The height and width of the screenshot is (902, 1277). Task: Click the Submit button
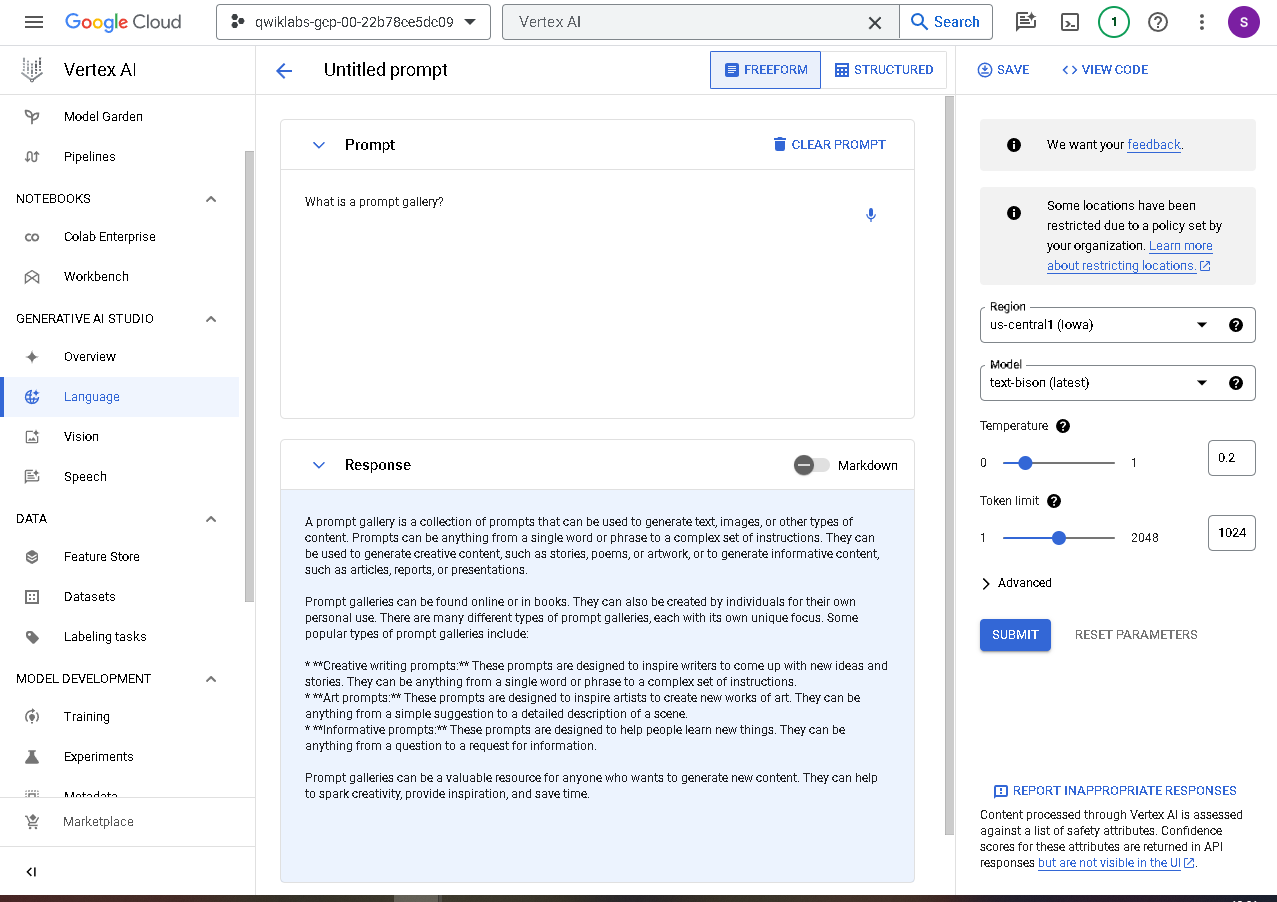[1015, 635]
